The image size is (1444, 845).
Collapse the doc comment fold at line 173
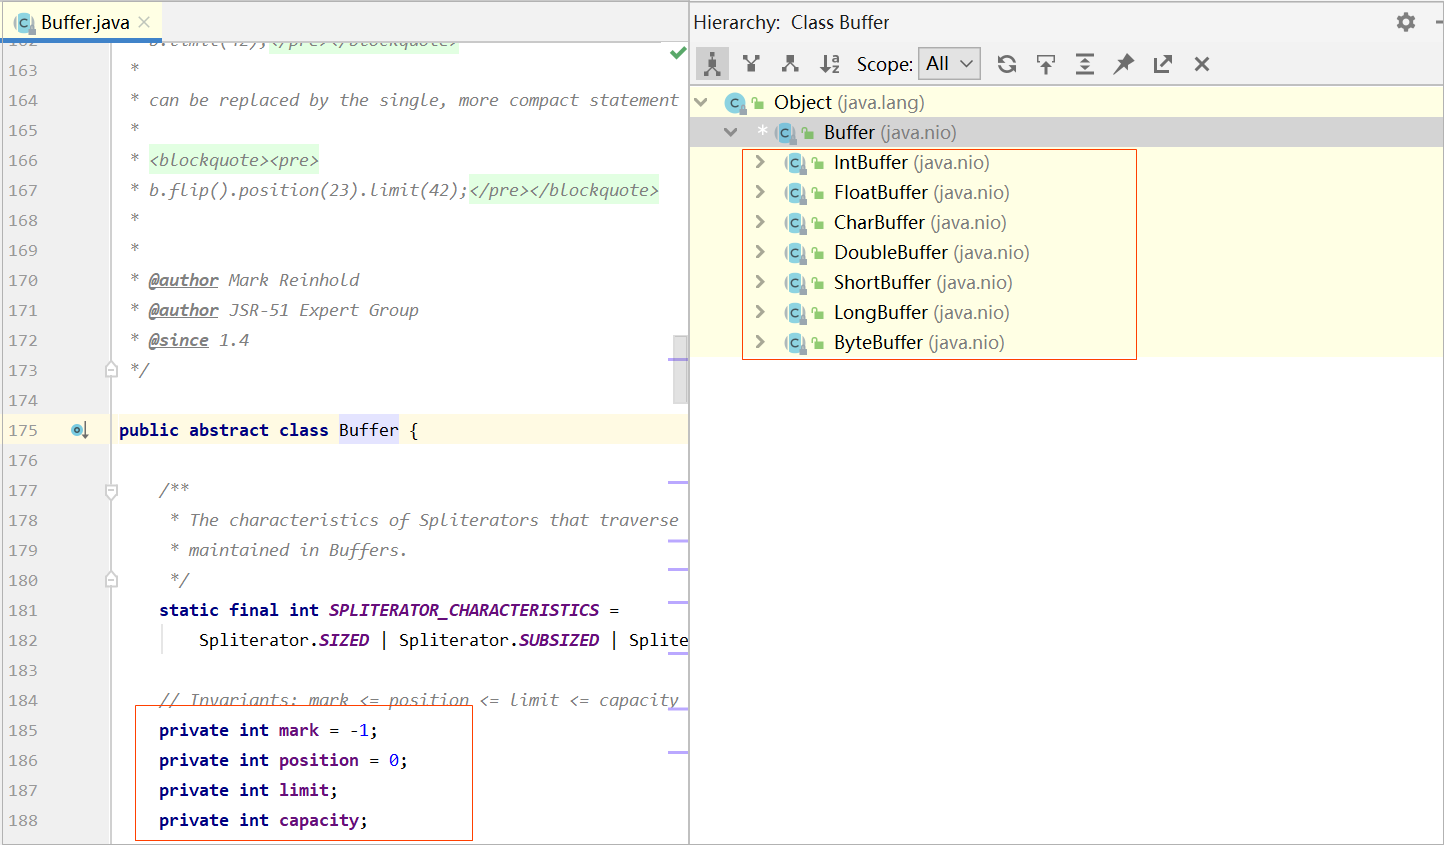pyautogui.click(x=111, y=370)
